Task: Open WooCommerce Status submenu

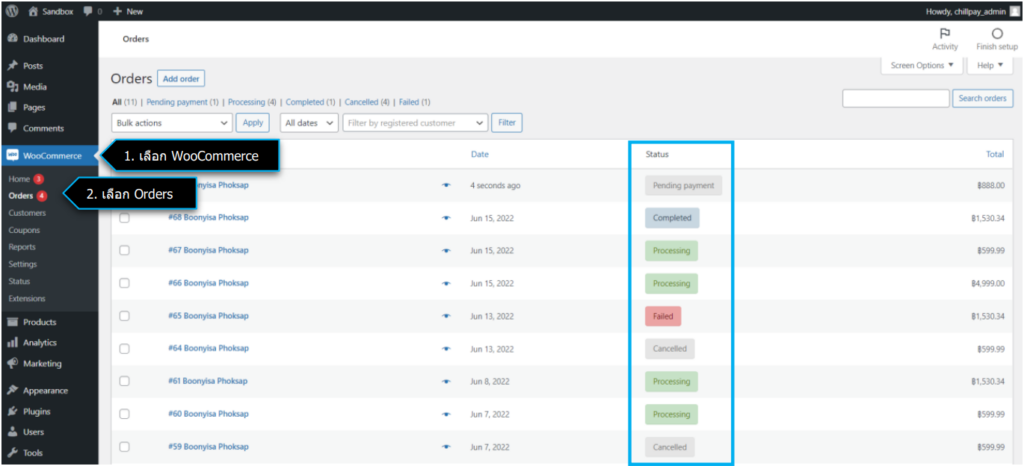Action: coord(19,281)
